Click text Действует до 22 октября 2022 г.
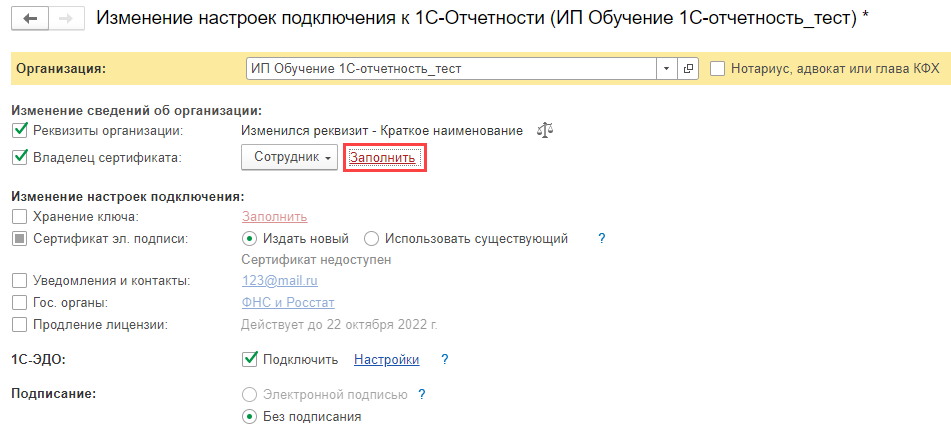 (339, 324)
